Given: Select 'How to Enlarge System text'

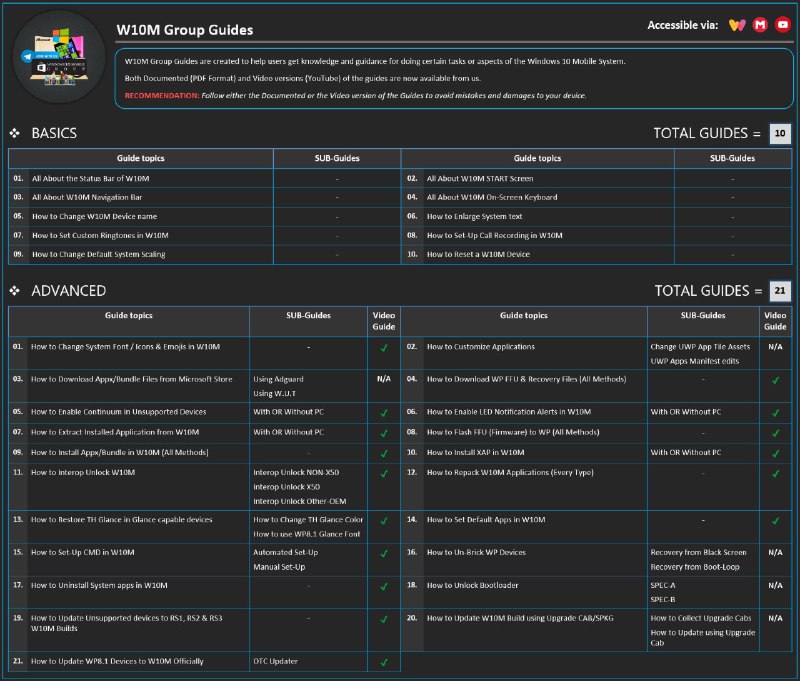Looking at the screenshot, I should click(474, 216).
